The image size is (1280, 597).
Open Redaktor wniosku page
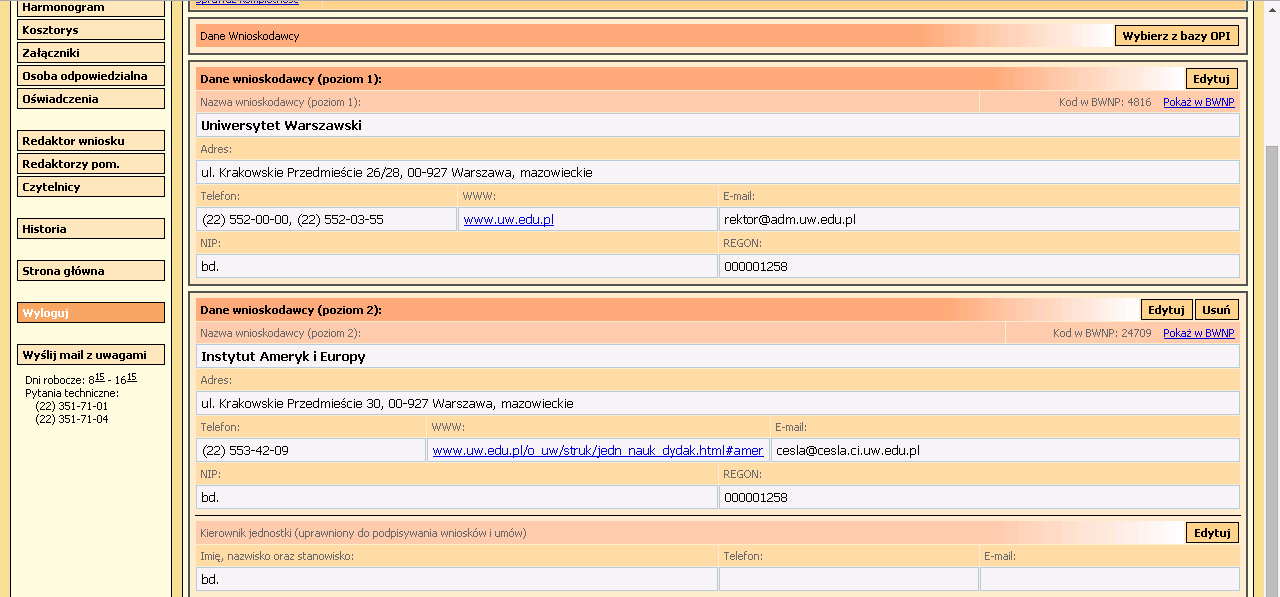pyautogui.click(x=91, y=141)
